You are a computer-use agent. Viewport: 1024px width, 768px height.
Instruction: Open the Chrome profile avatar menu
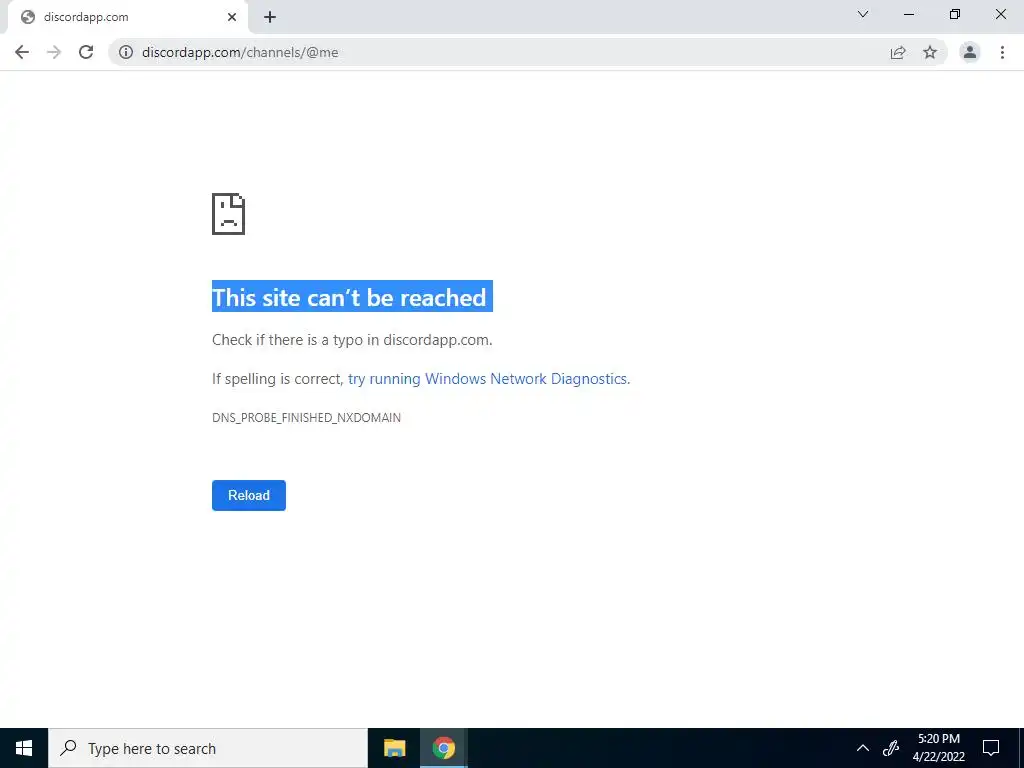point(970,52)
